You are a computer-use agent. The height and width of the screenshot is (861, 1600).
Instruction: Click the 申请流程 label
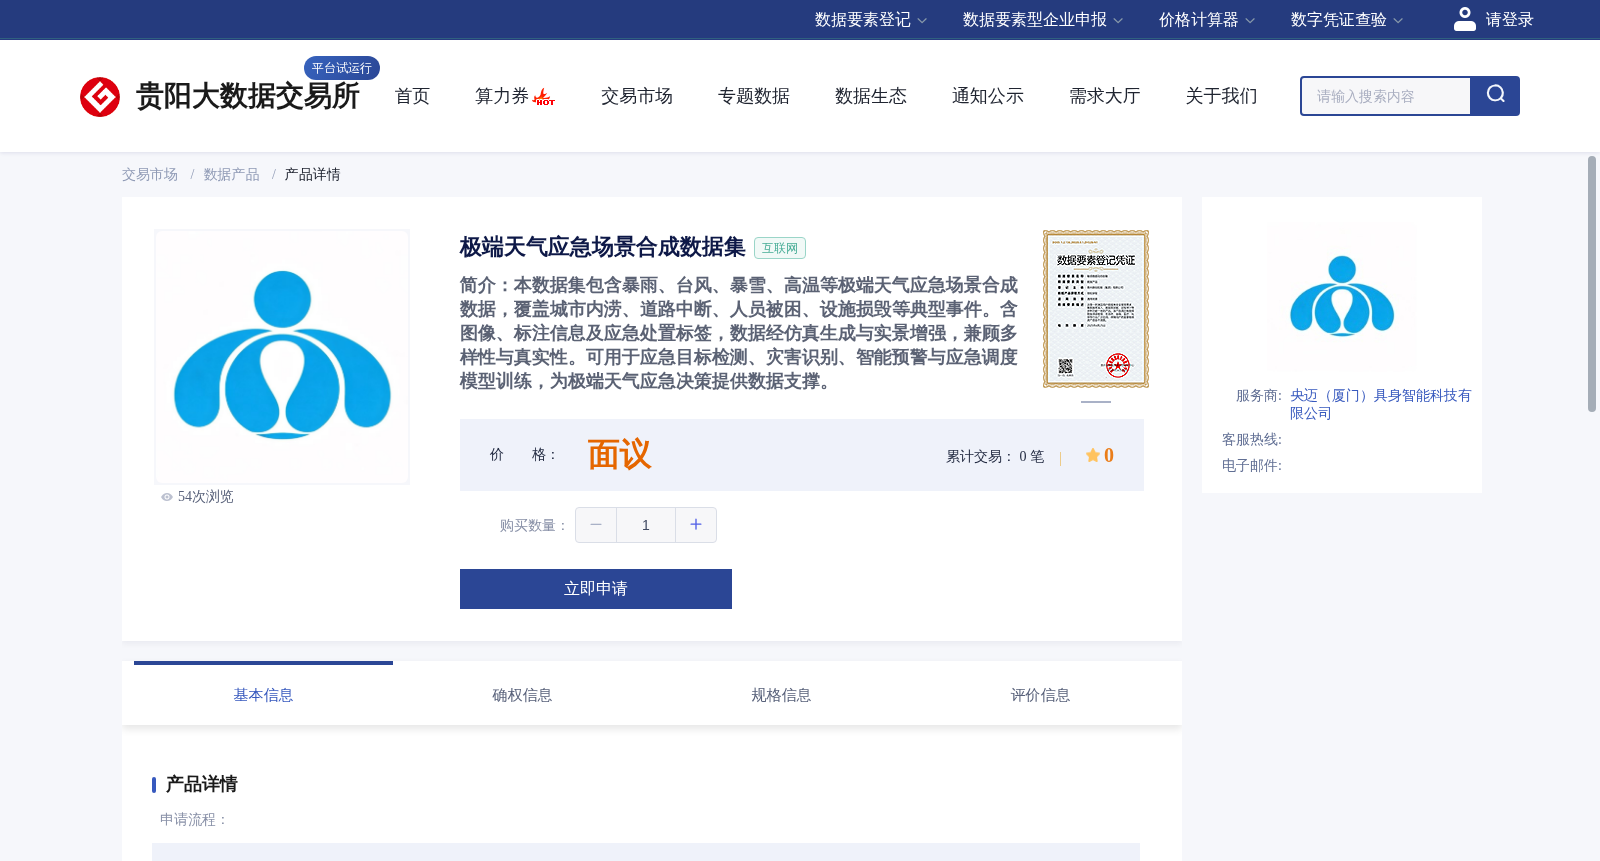coord(193,820)
